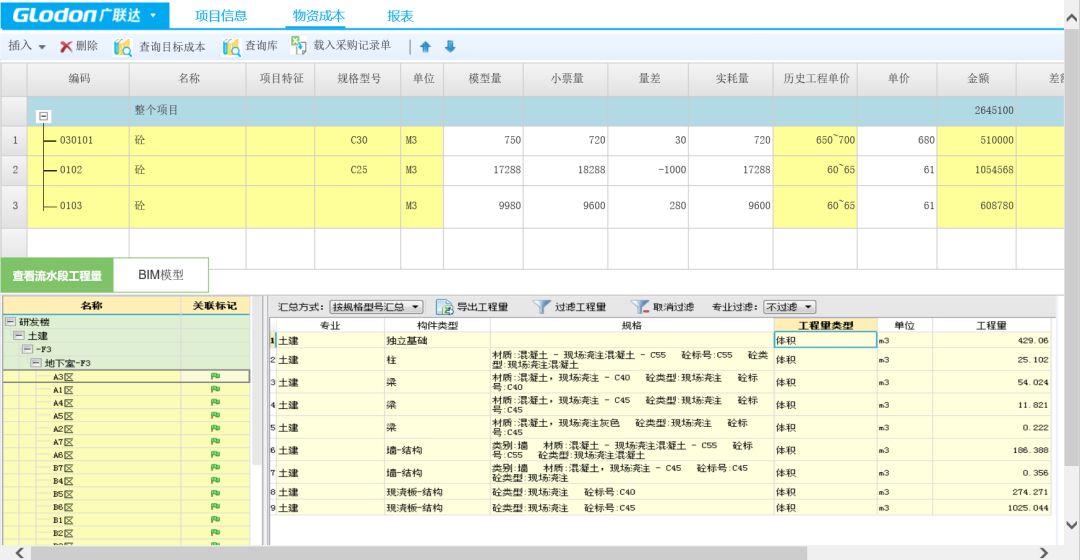Move row down with blue down arrow
Viewport: 1080px width, 560px height.
coord(450,47)
